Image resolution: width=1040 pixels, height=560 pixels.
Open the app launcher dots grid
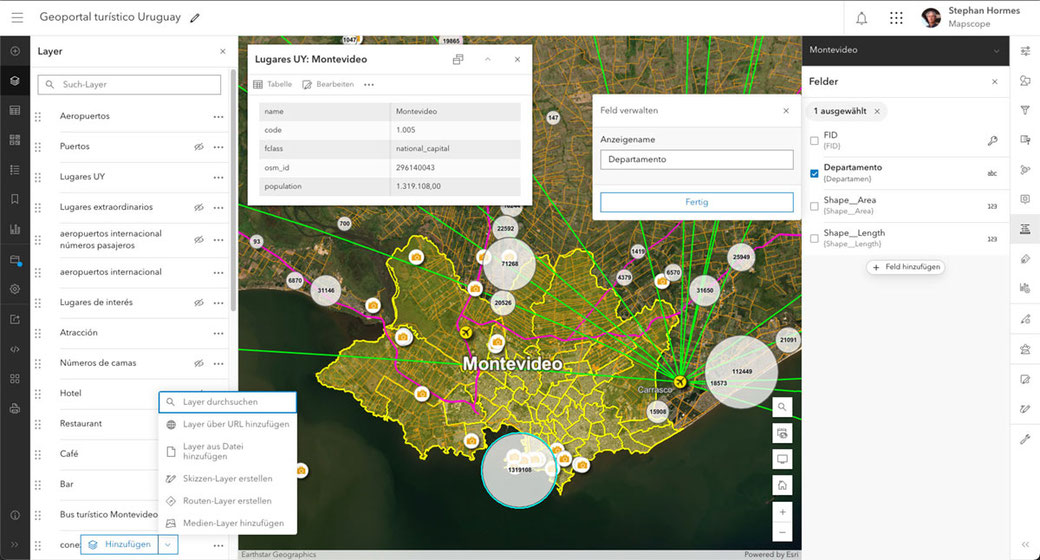896,18
